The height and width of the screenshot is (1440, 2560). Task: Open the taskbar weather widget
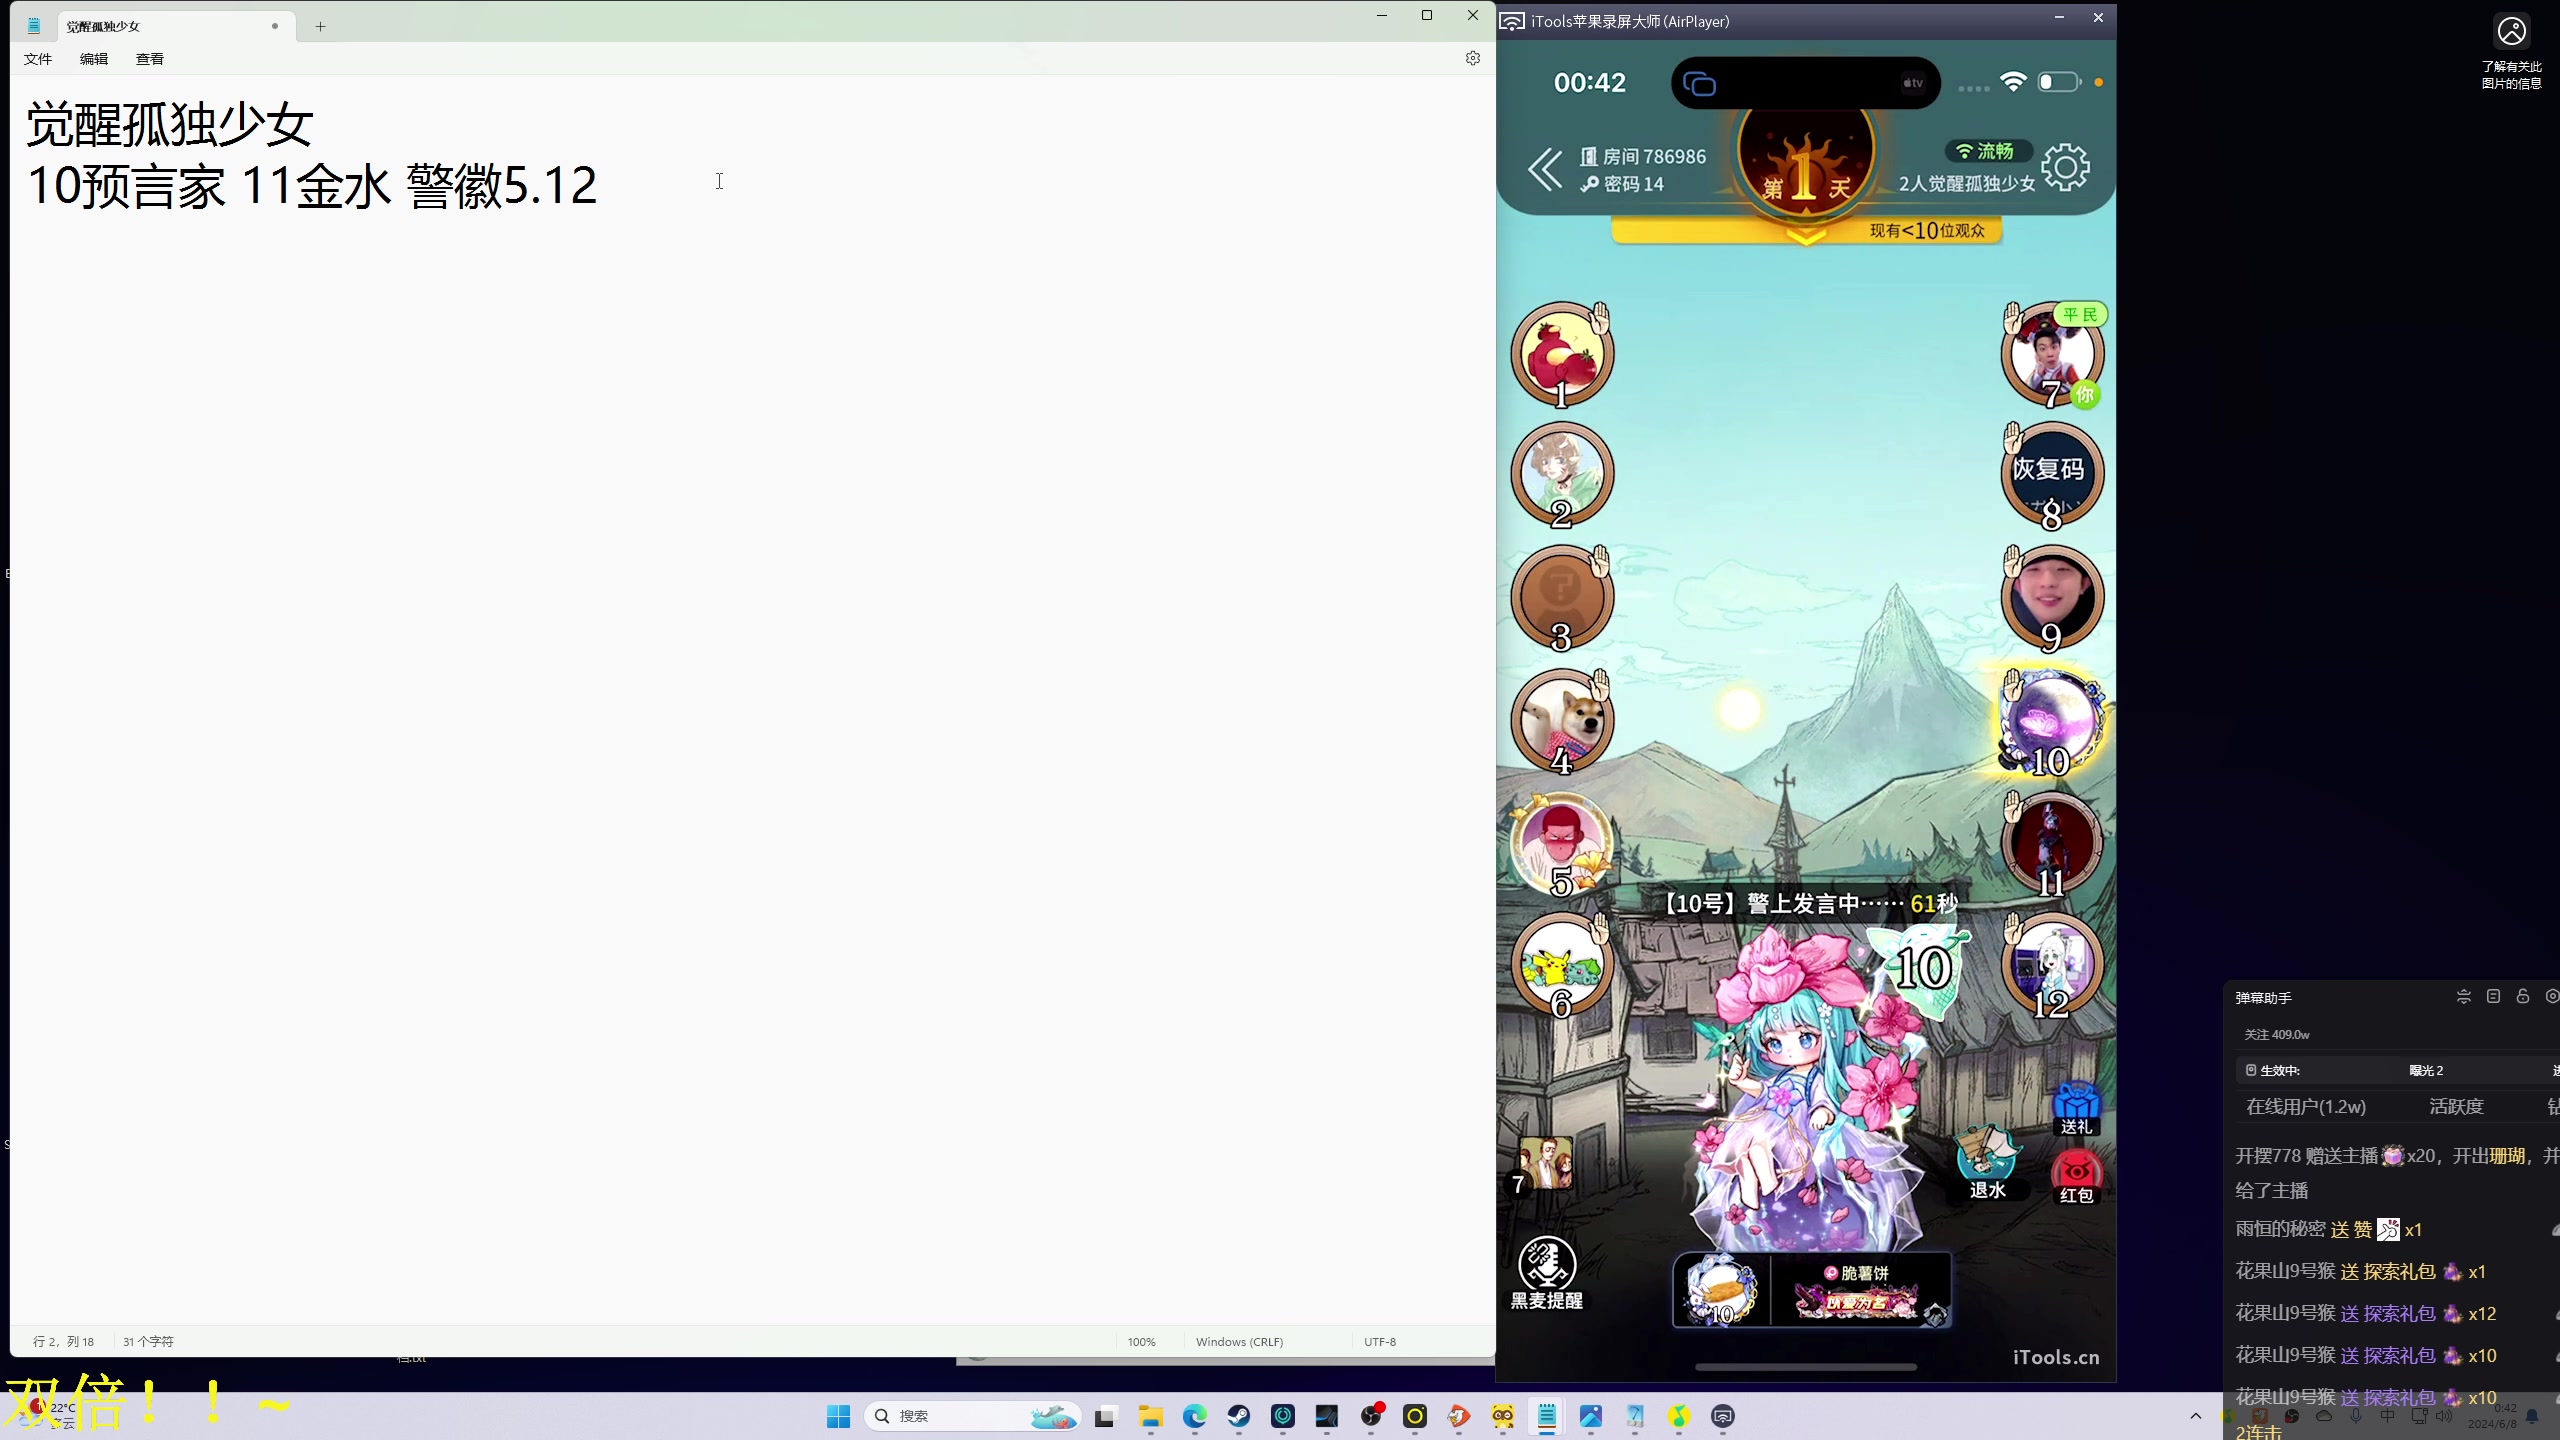click(x=50, y=1415)
